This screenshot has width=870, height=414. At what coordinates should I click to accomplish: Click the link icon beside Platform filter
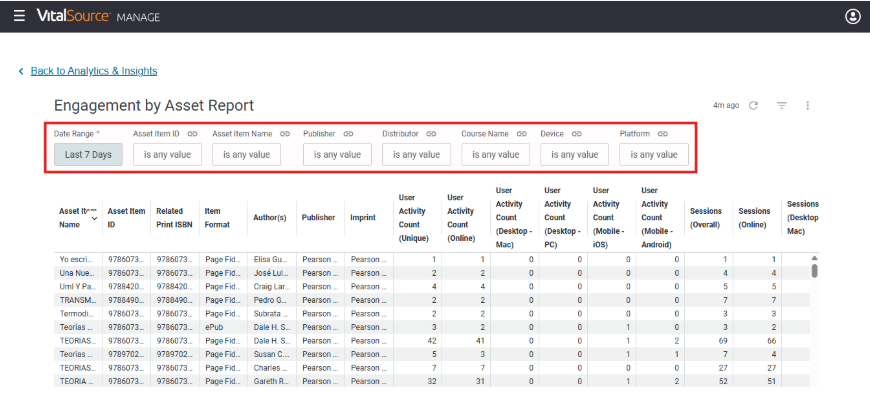662,134
